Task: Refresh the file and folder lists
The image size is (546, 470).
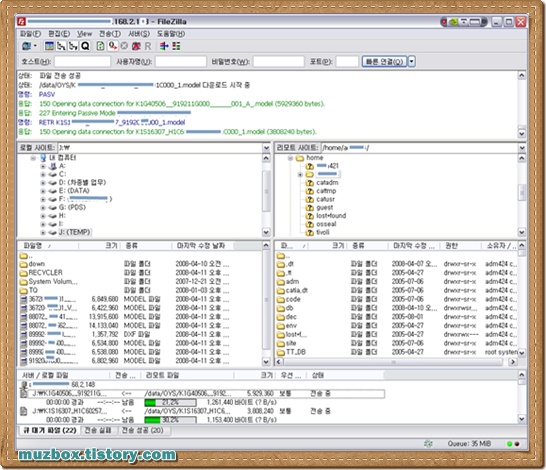Action: coord(100,46)
